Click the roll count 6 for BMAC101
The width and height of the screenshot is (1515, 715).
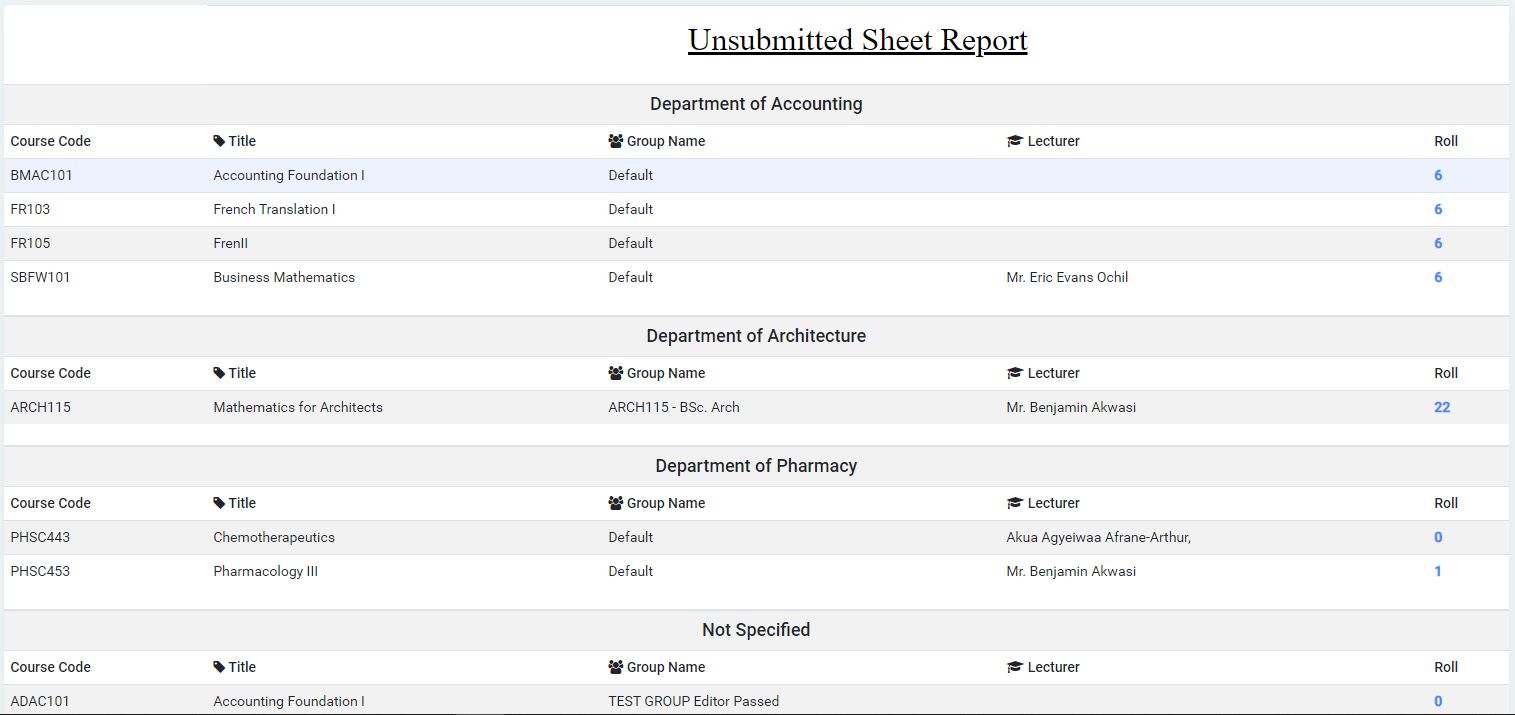coord(1438,175)
